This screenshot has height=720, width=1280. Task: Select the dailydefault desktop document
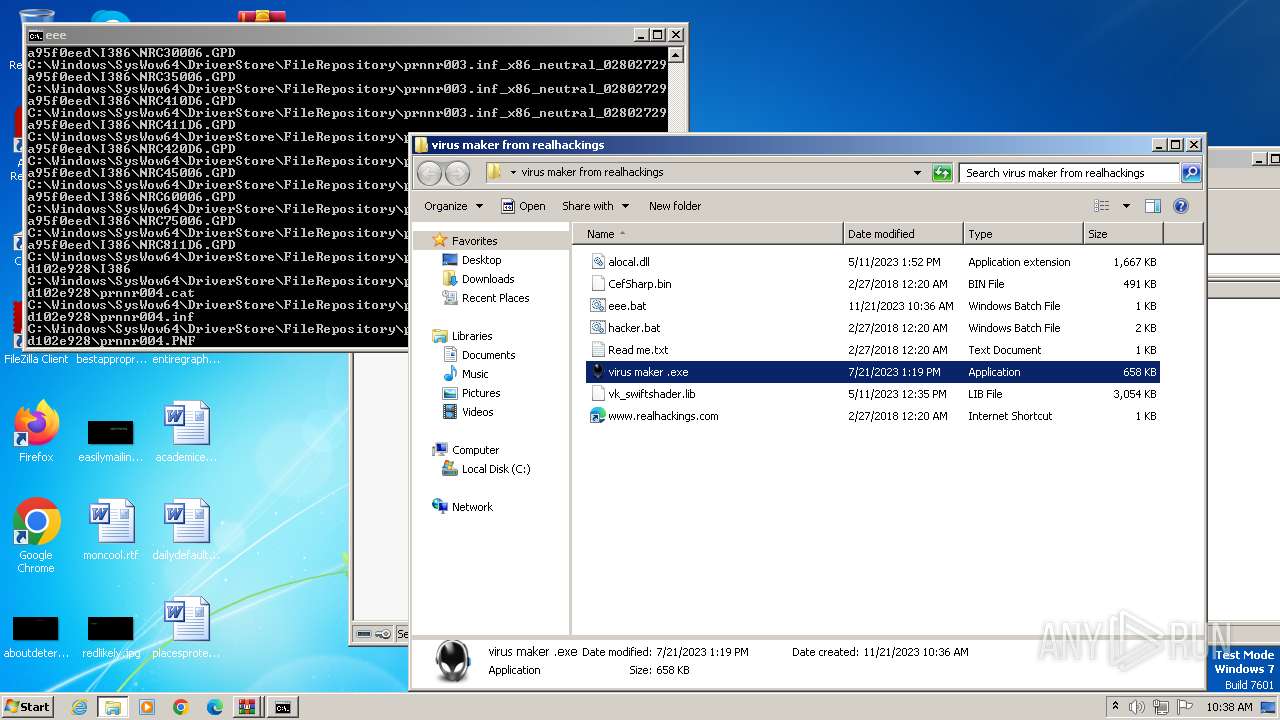pos(186,530)
